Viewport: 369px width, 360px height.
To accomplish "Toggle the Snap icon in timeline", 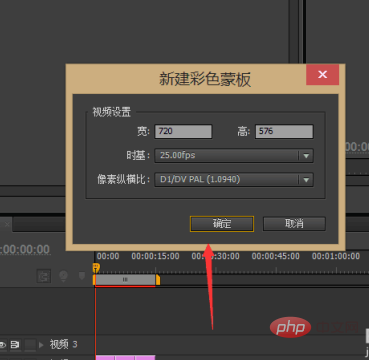I will pos(44,276).
